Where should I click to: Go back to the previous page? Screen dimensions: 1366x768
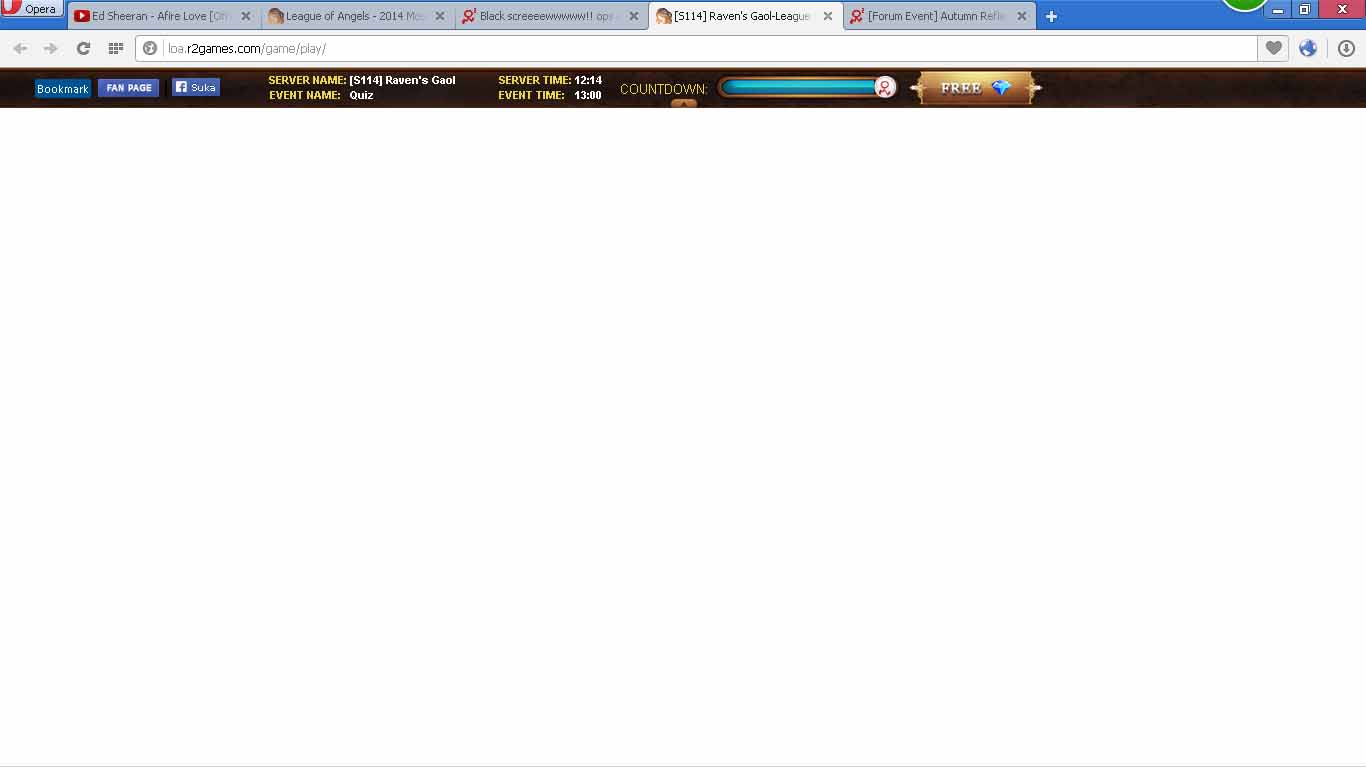click(x=20, y=48)
